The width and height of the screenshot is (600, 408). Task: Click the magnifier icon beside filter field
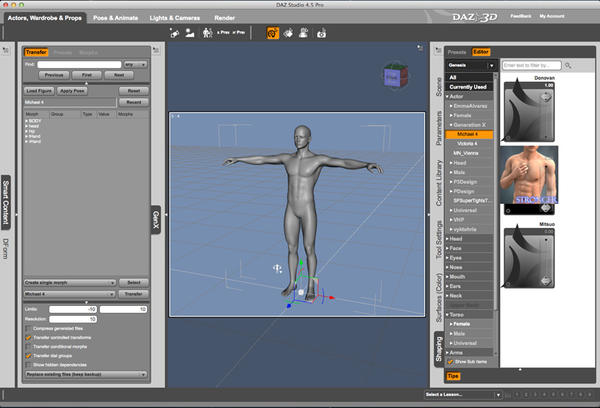click(568, 66)
